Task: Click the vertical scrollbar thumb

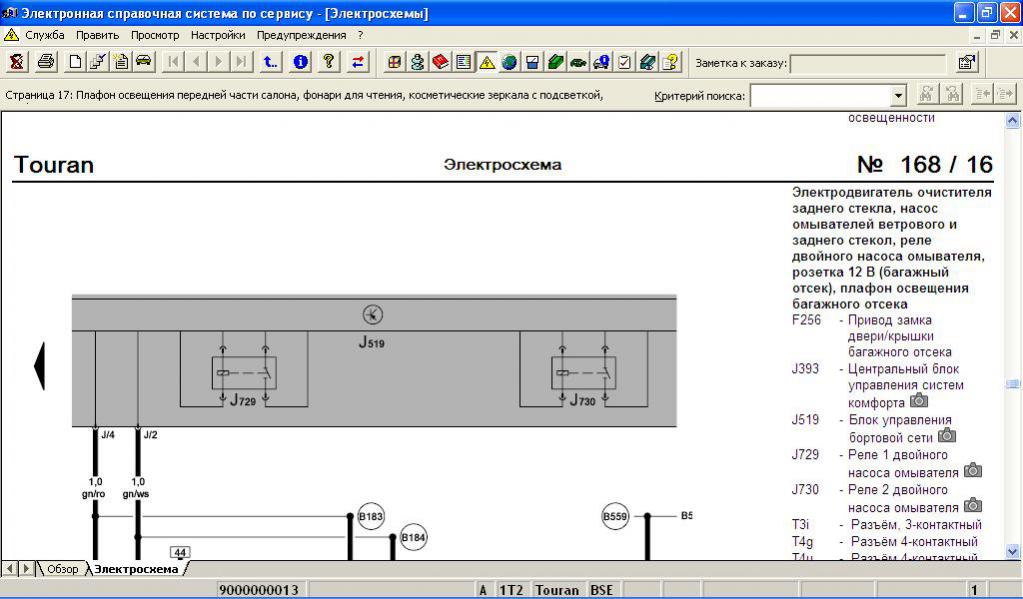Action: pyautogui.click(x=1013, y=384)
